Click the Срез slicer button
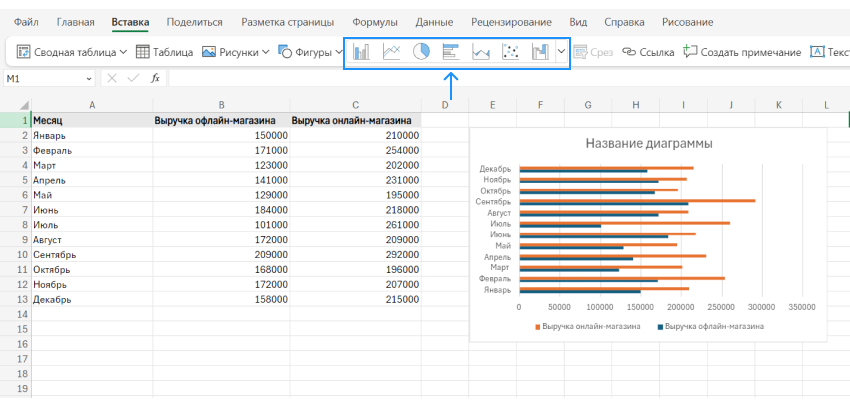This screenshot has height=406, width=850. (x=593, y=52)
